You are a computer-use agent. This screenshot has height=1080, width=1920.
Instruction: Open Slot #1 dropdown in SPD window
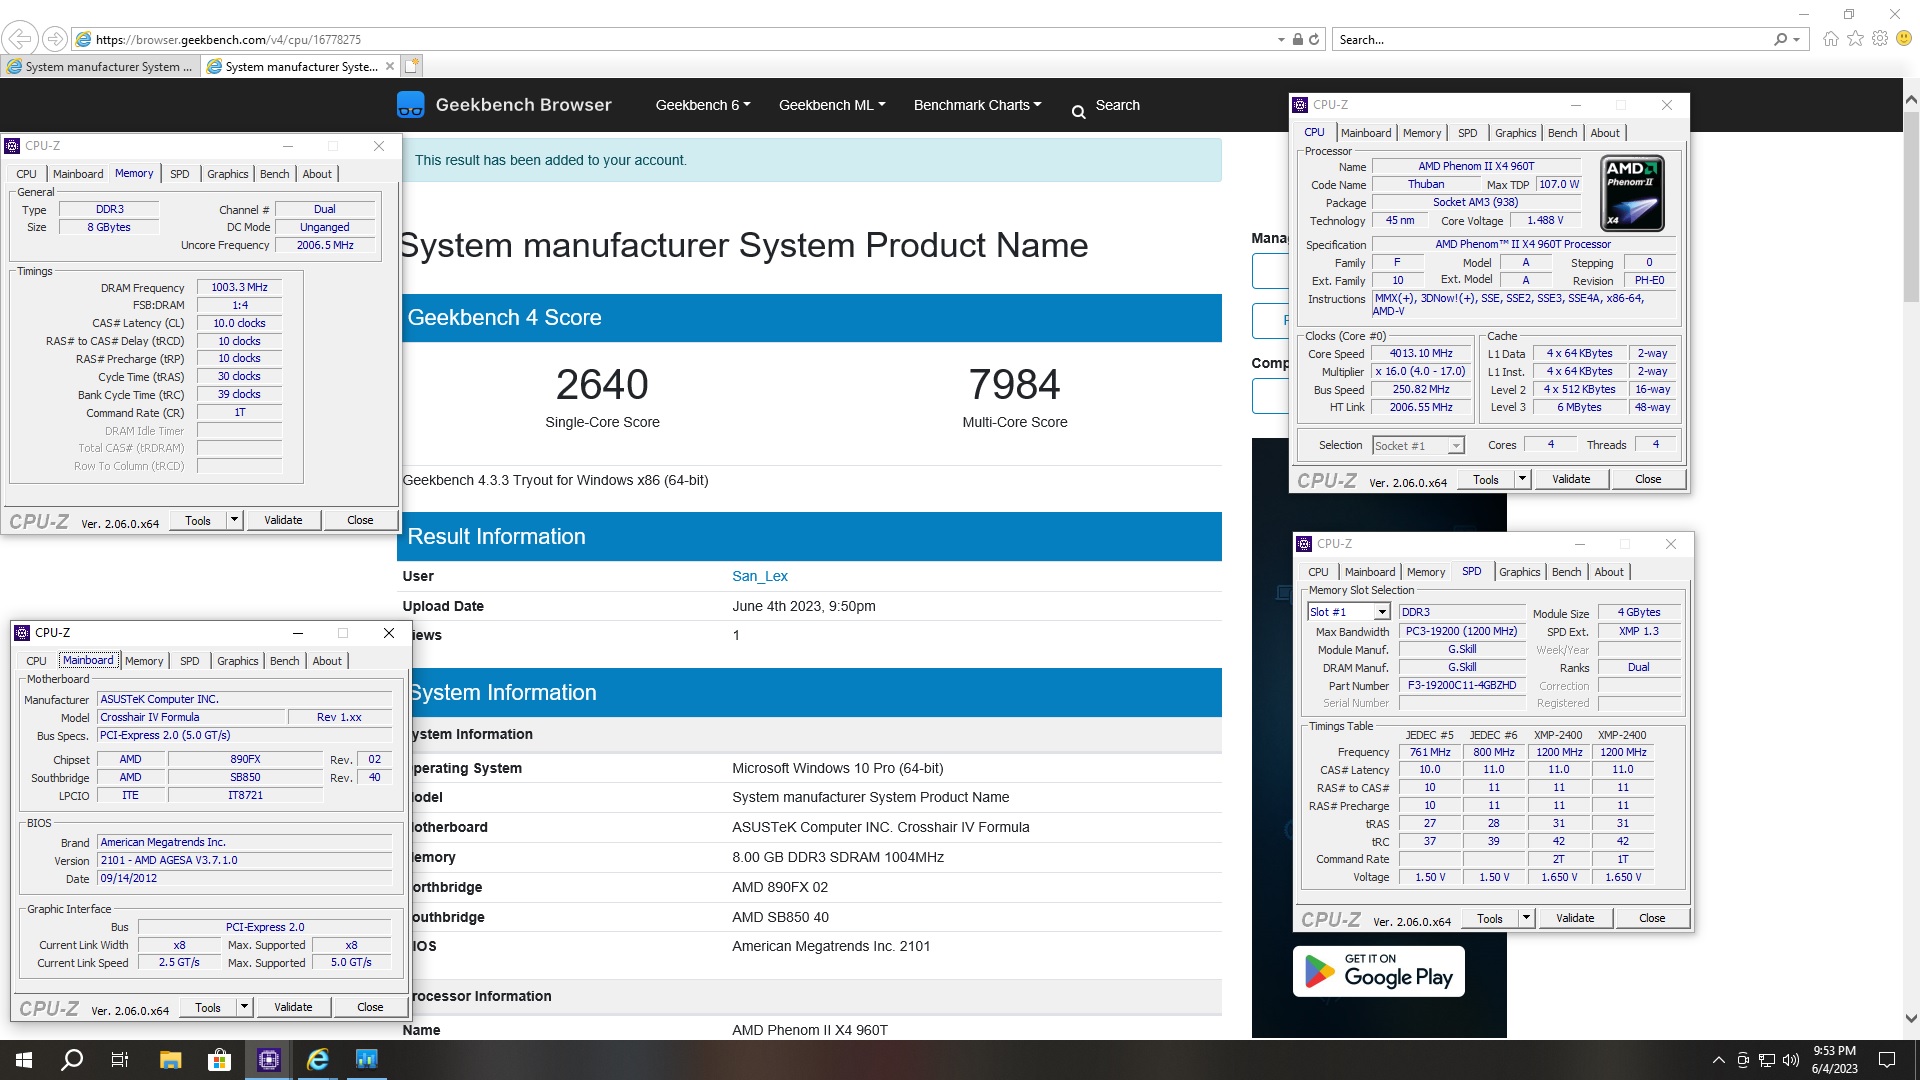tap(1382, 612)
